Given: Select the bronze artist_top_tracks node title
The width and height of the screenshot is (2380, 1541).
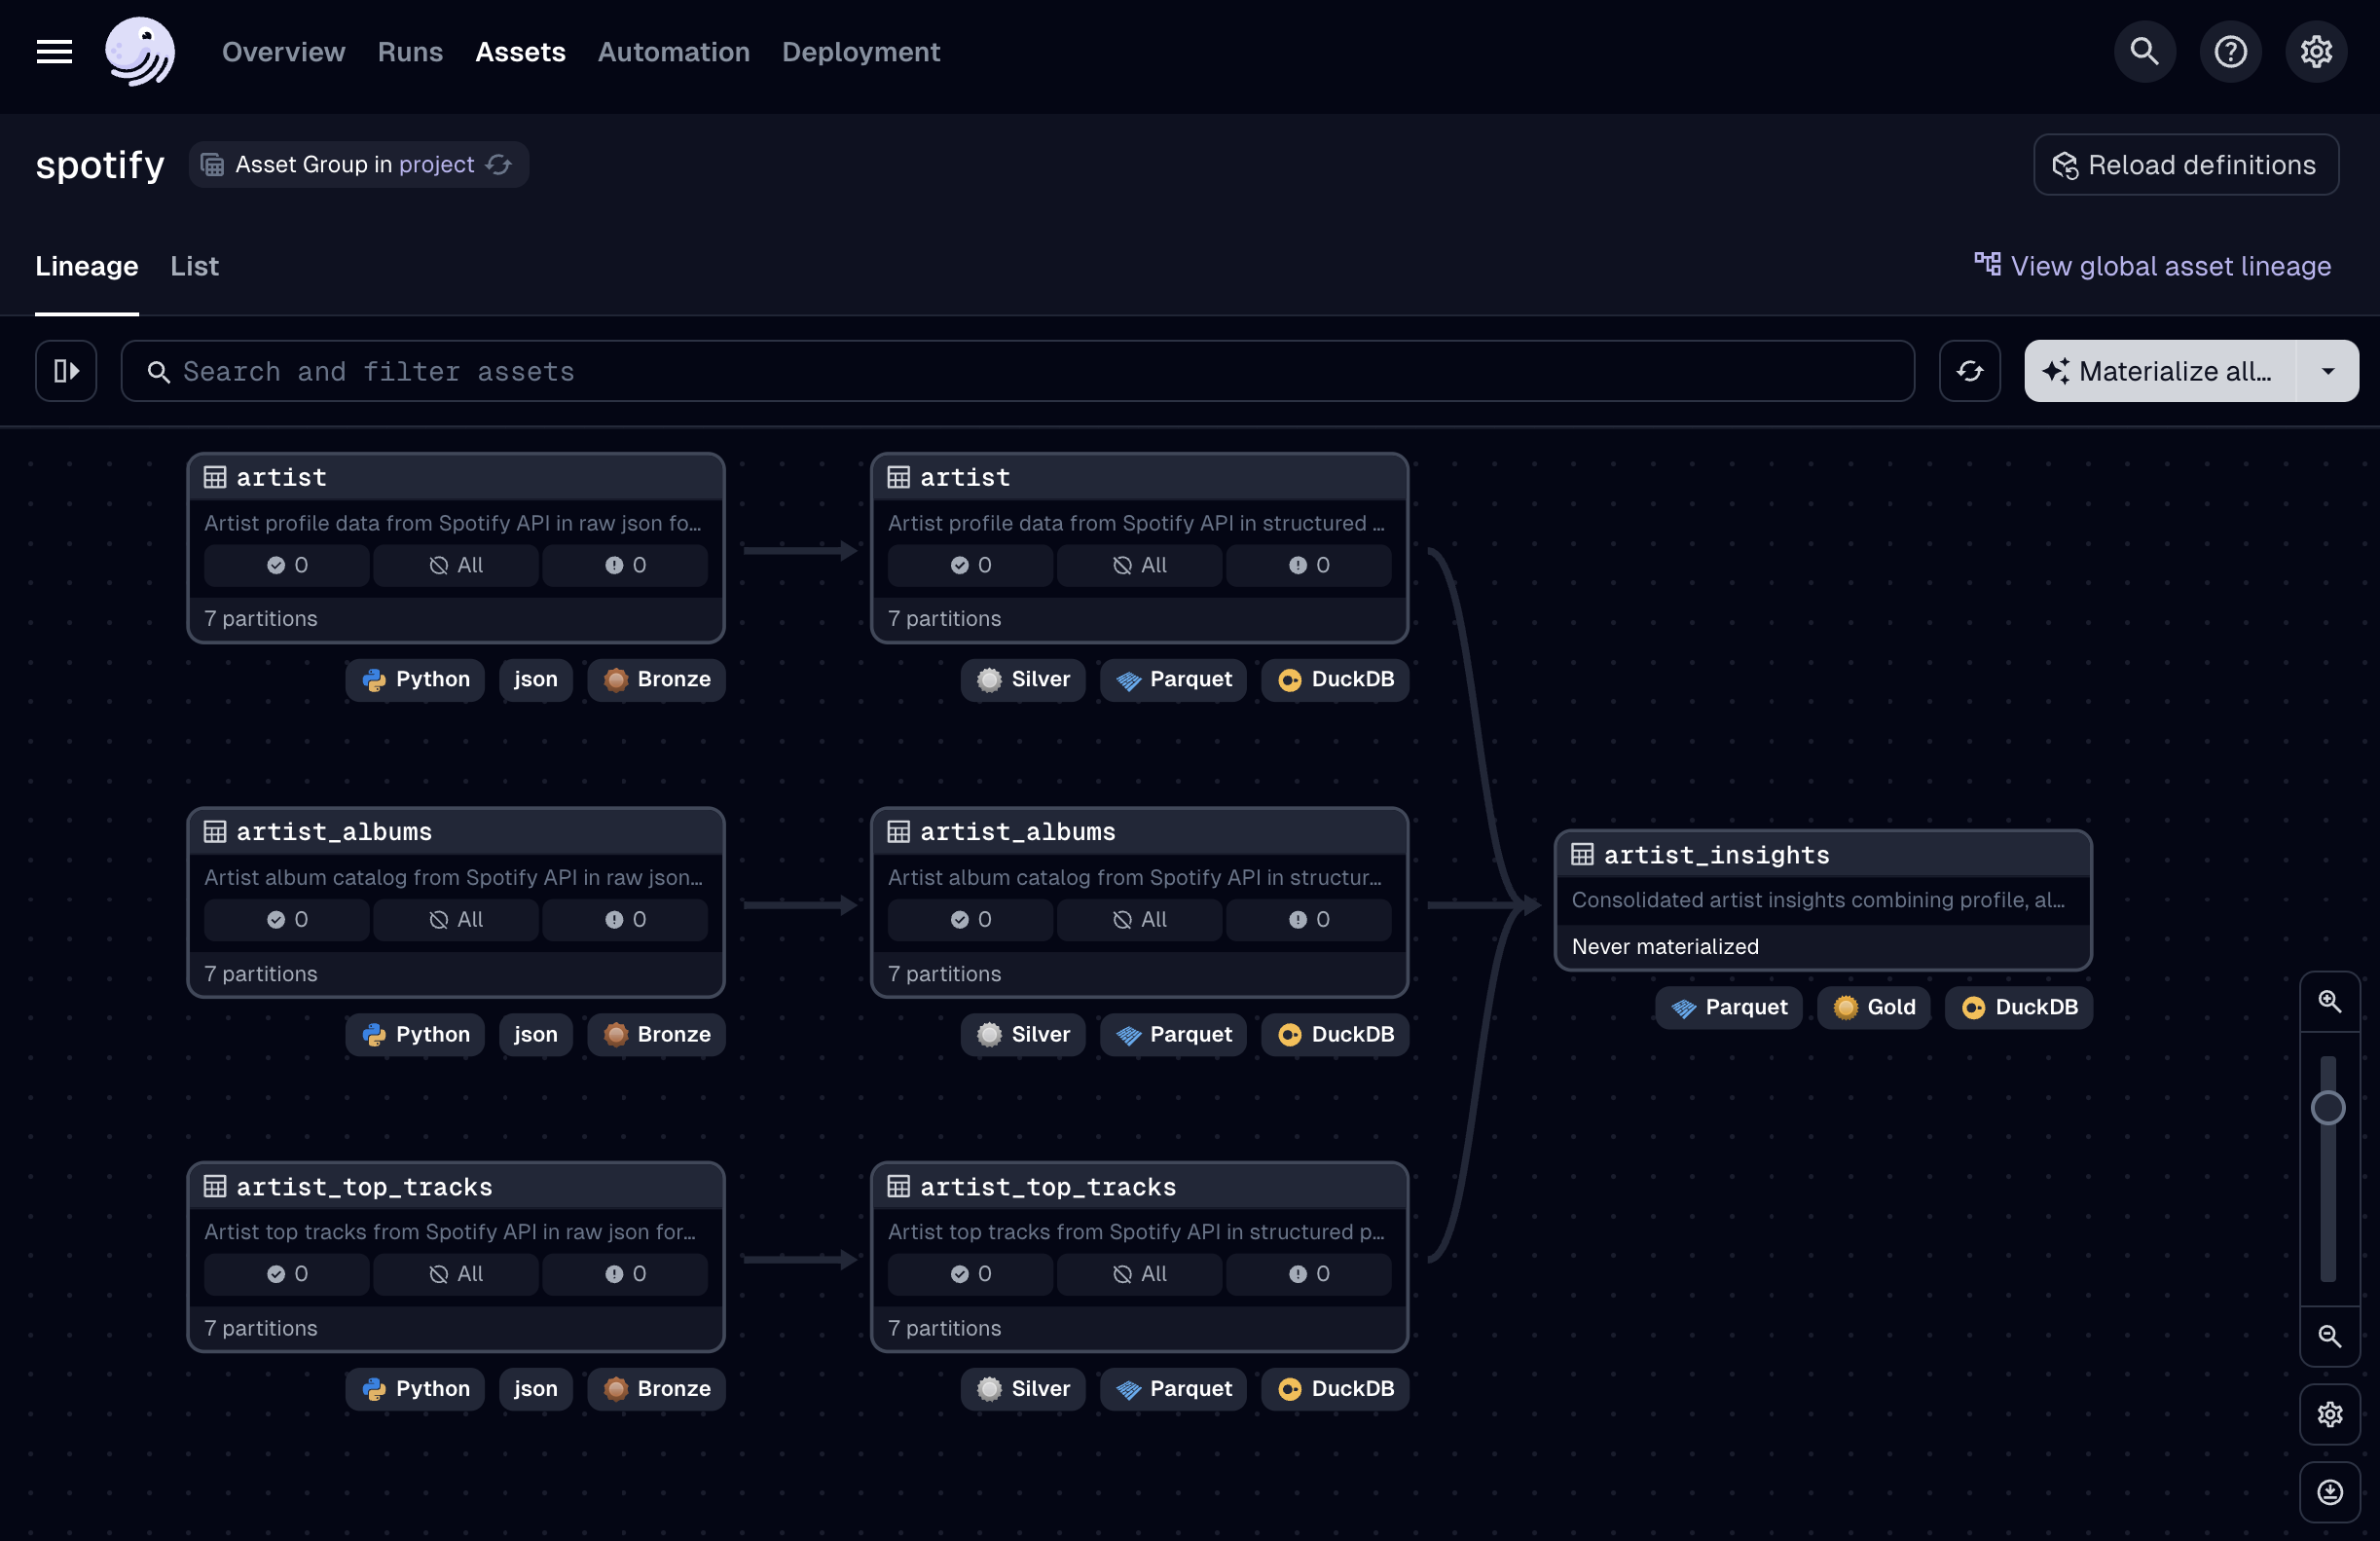Looking at the screenshot, I should click(365, 1187).
